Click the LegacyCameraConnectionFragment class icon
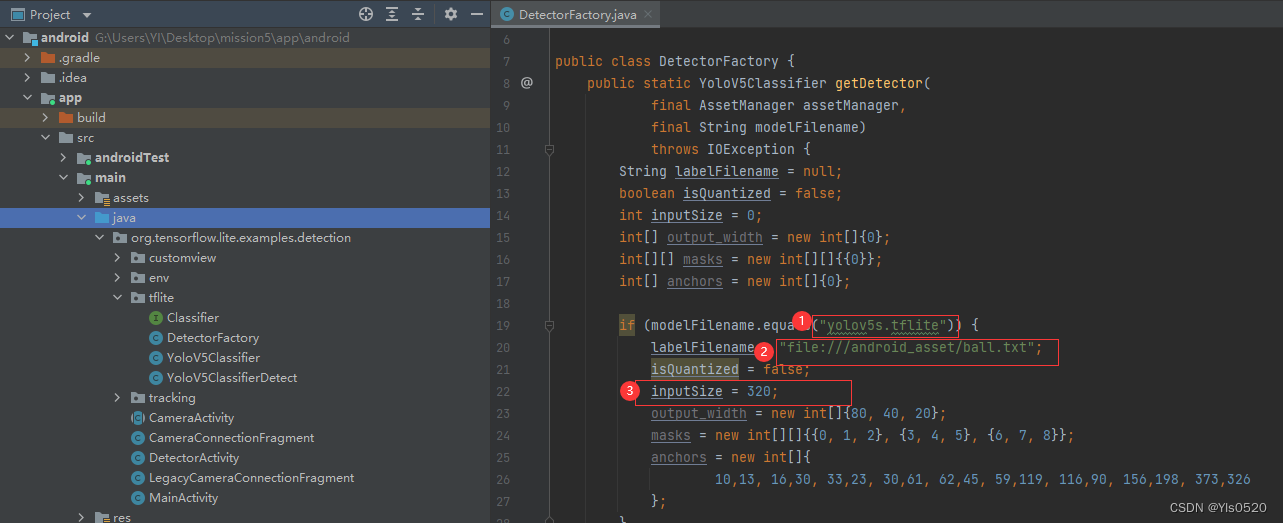Image resolution: width=1283 pixels, height=523 pixels. pyautogui.click(x=138, y=478)
